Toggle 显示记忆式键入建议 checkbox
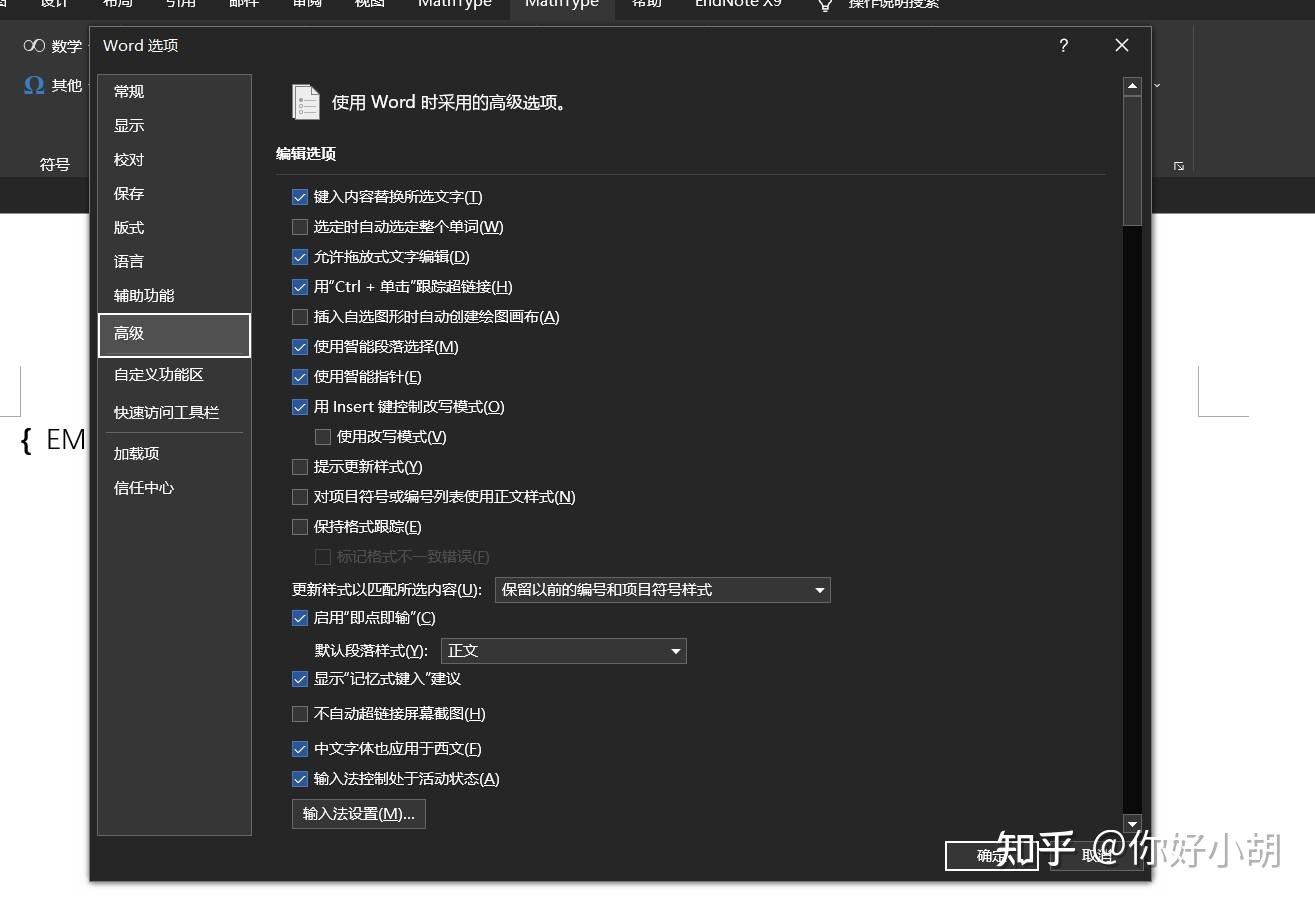1315x905 pixels. (300, 679)
